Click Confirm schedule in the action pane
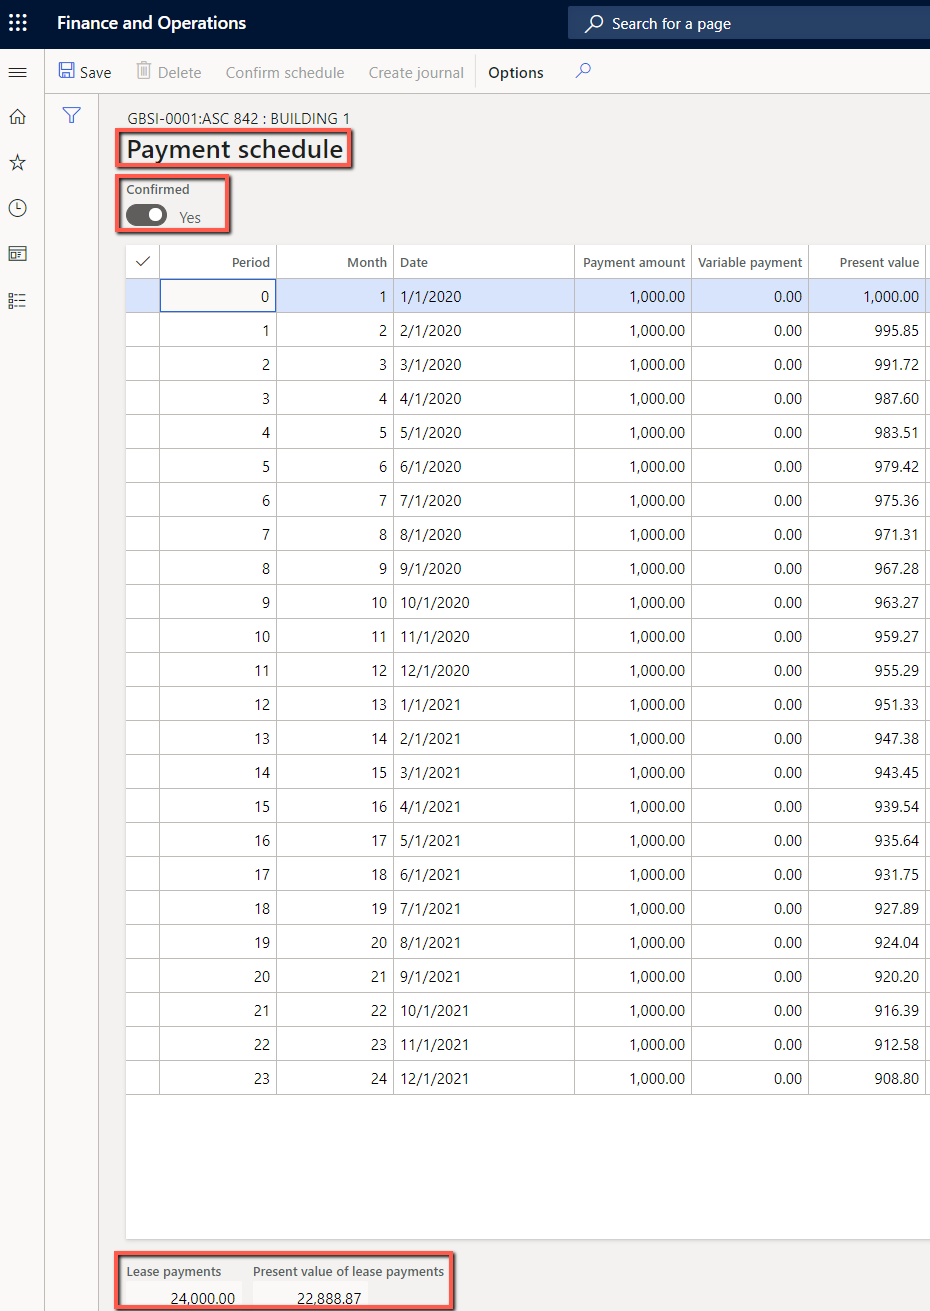The height and width of the screenshot is (1311, 930). tap(284, 71)
